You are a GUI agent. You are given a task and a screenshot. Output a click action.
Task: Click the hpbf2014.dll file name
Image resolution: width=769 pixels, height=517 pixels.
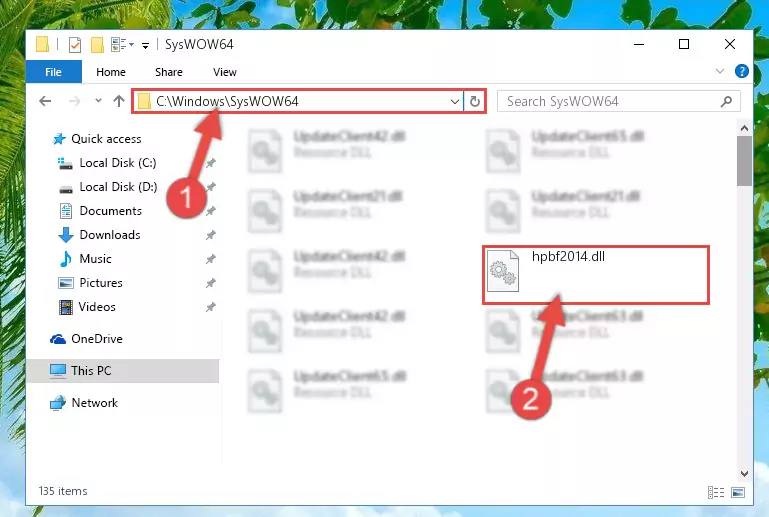568,257
